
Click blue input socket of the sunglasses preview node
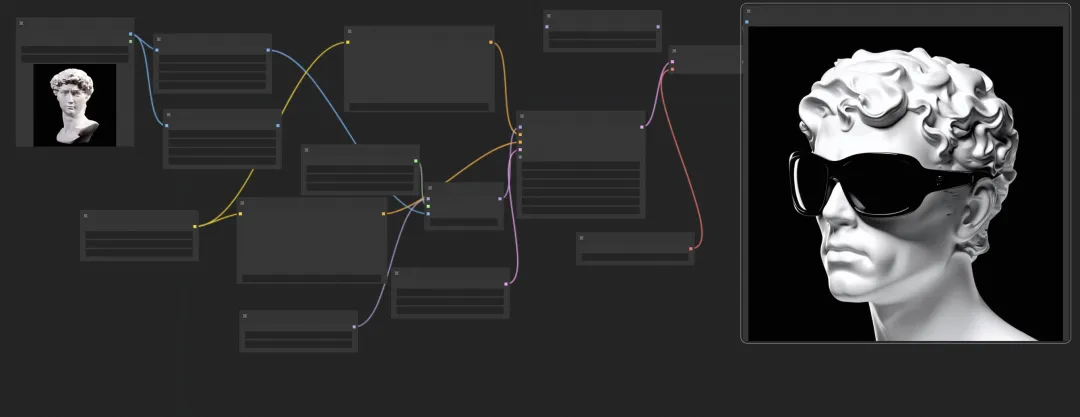[747, 22]
